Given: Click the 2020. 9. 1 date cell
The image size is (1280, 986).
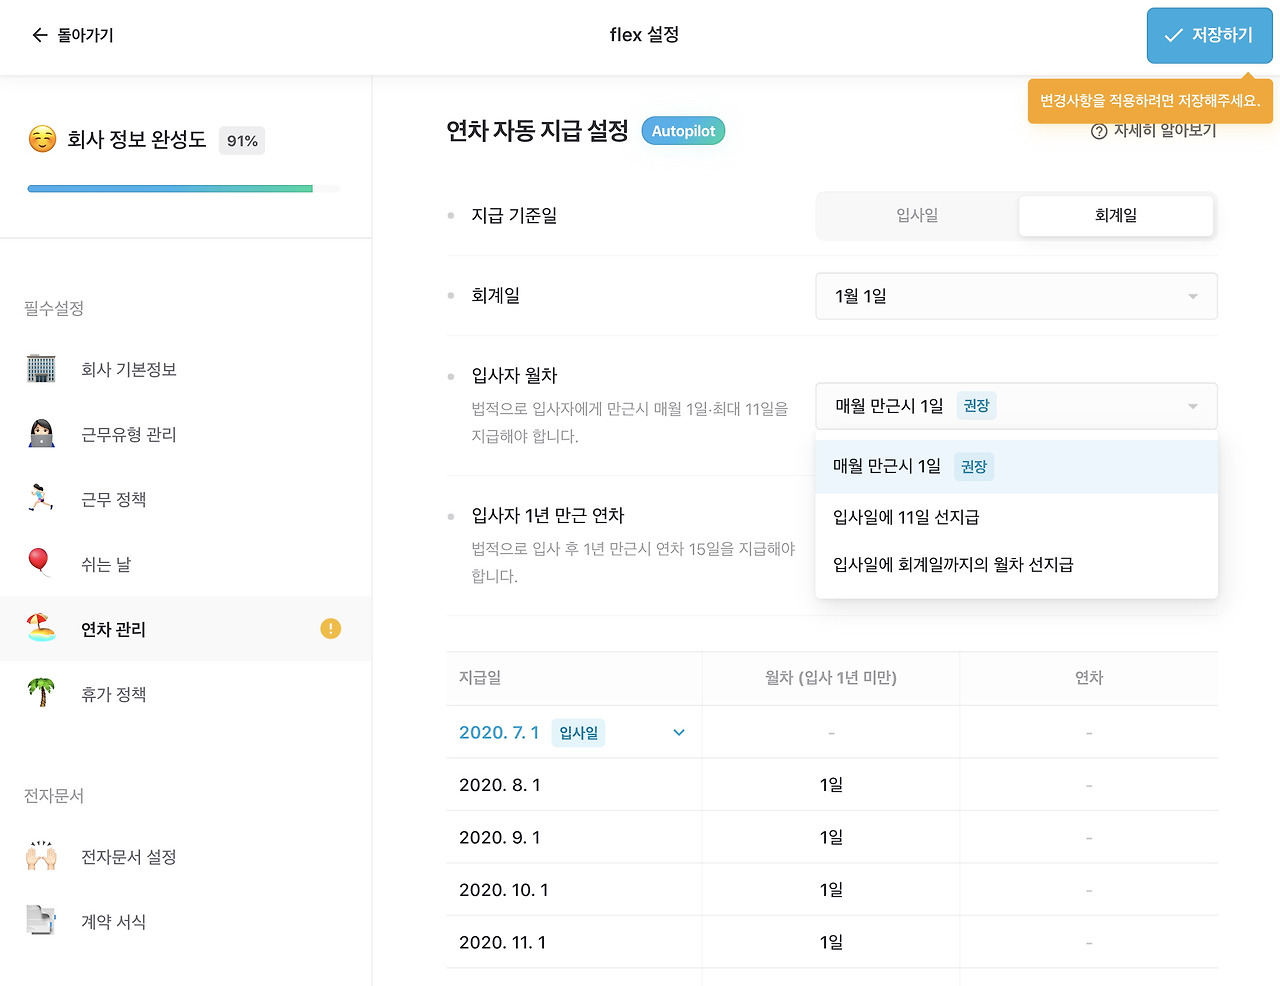Looking at the screenshot, I should tap(574, 837).
